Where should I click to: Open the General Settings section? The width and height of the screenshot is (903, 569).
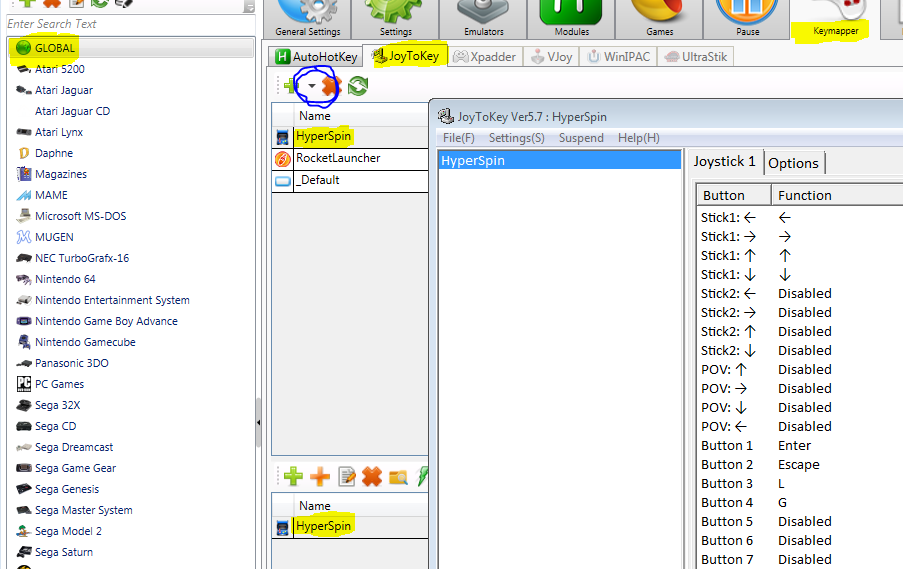308,19
